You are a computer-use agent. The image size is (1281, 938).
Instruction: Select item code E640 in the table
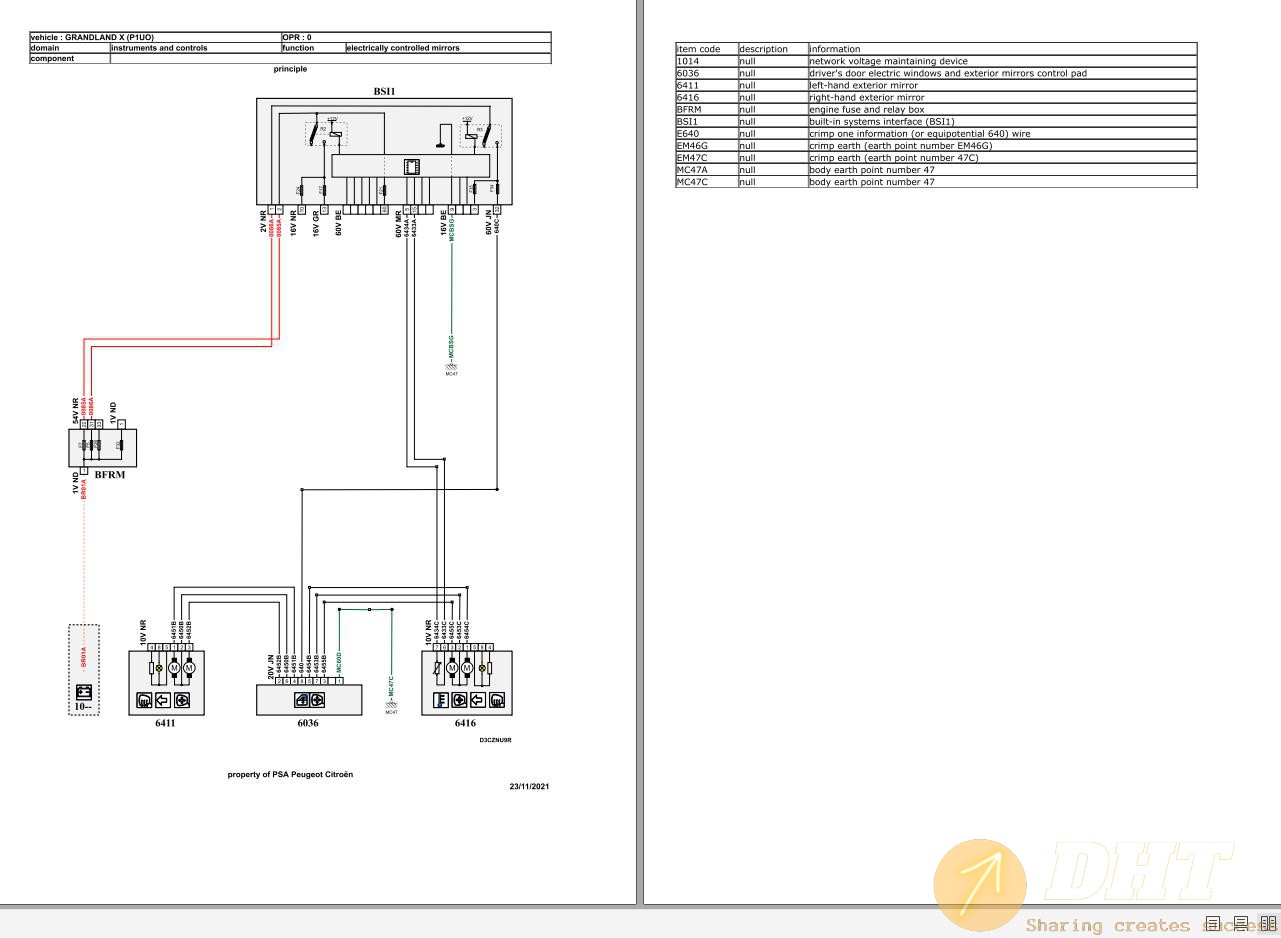706,133
